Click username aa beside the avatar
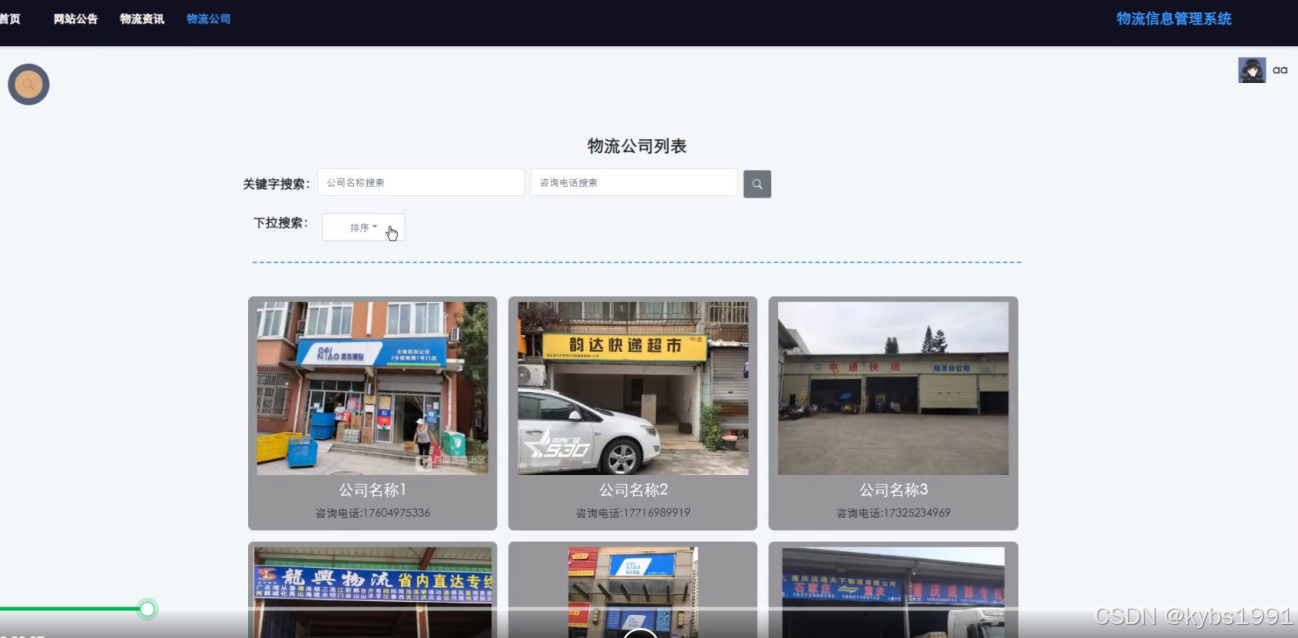This screenshot has width=1298, height=638. click(x=1280, y=70)
